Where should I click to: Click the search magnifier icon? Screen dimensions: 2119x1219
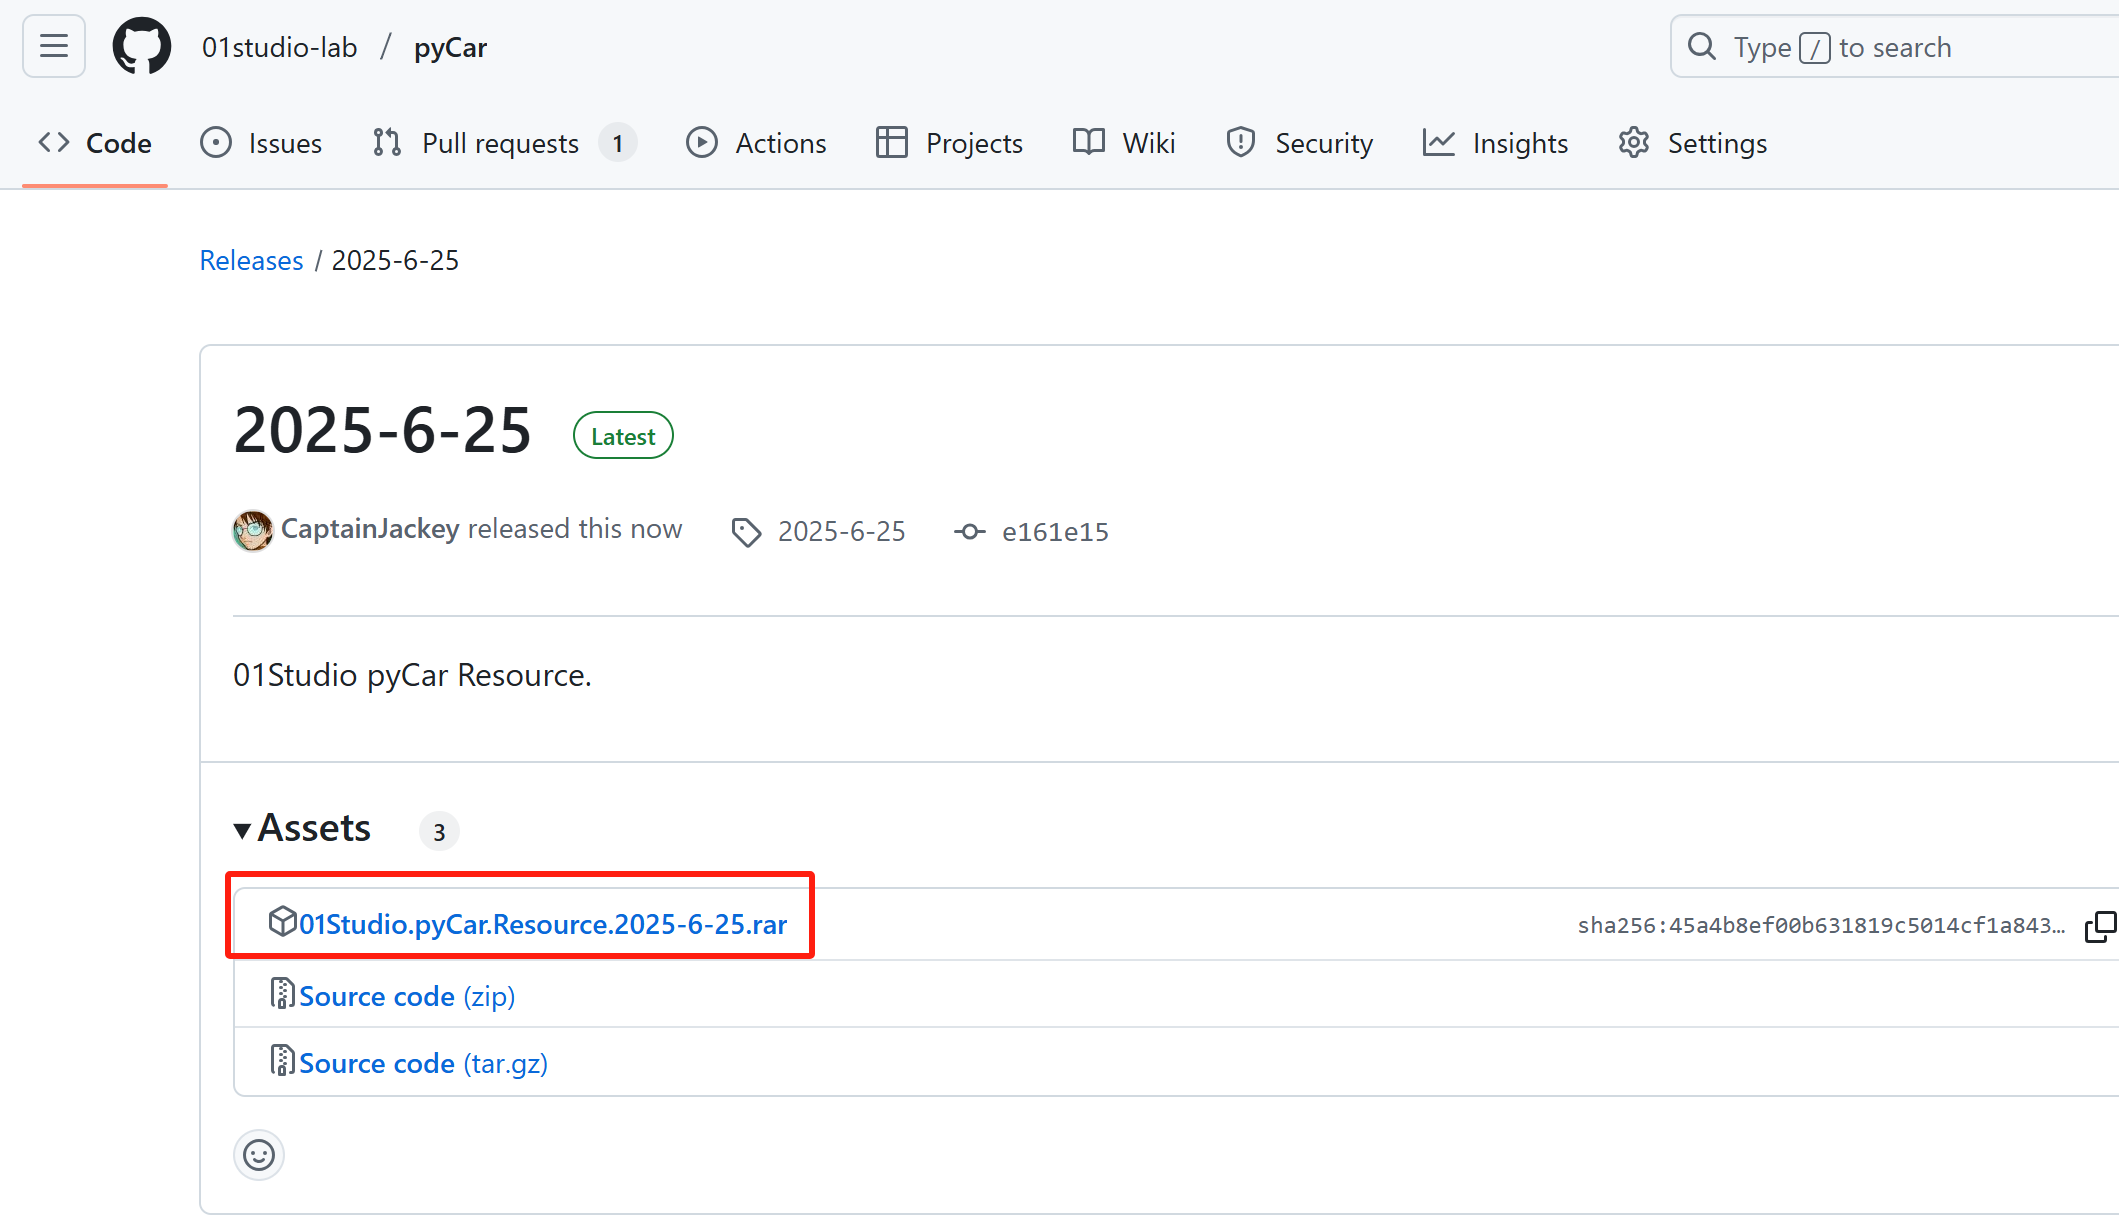pos(1701,46)
